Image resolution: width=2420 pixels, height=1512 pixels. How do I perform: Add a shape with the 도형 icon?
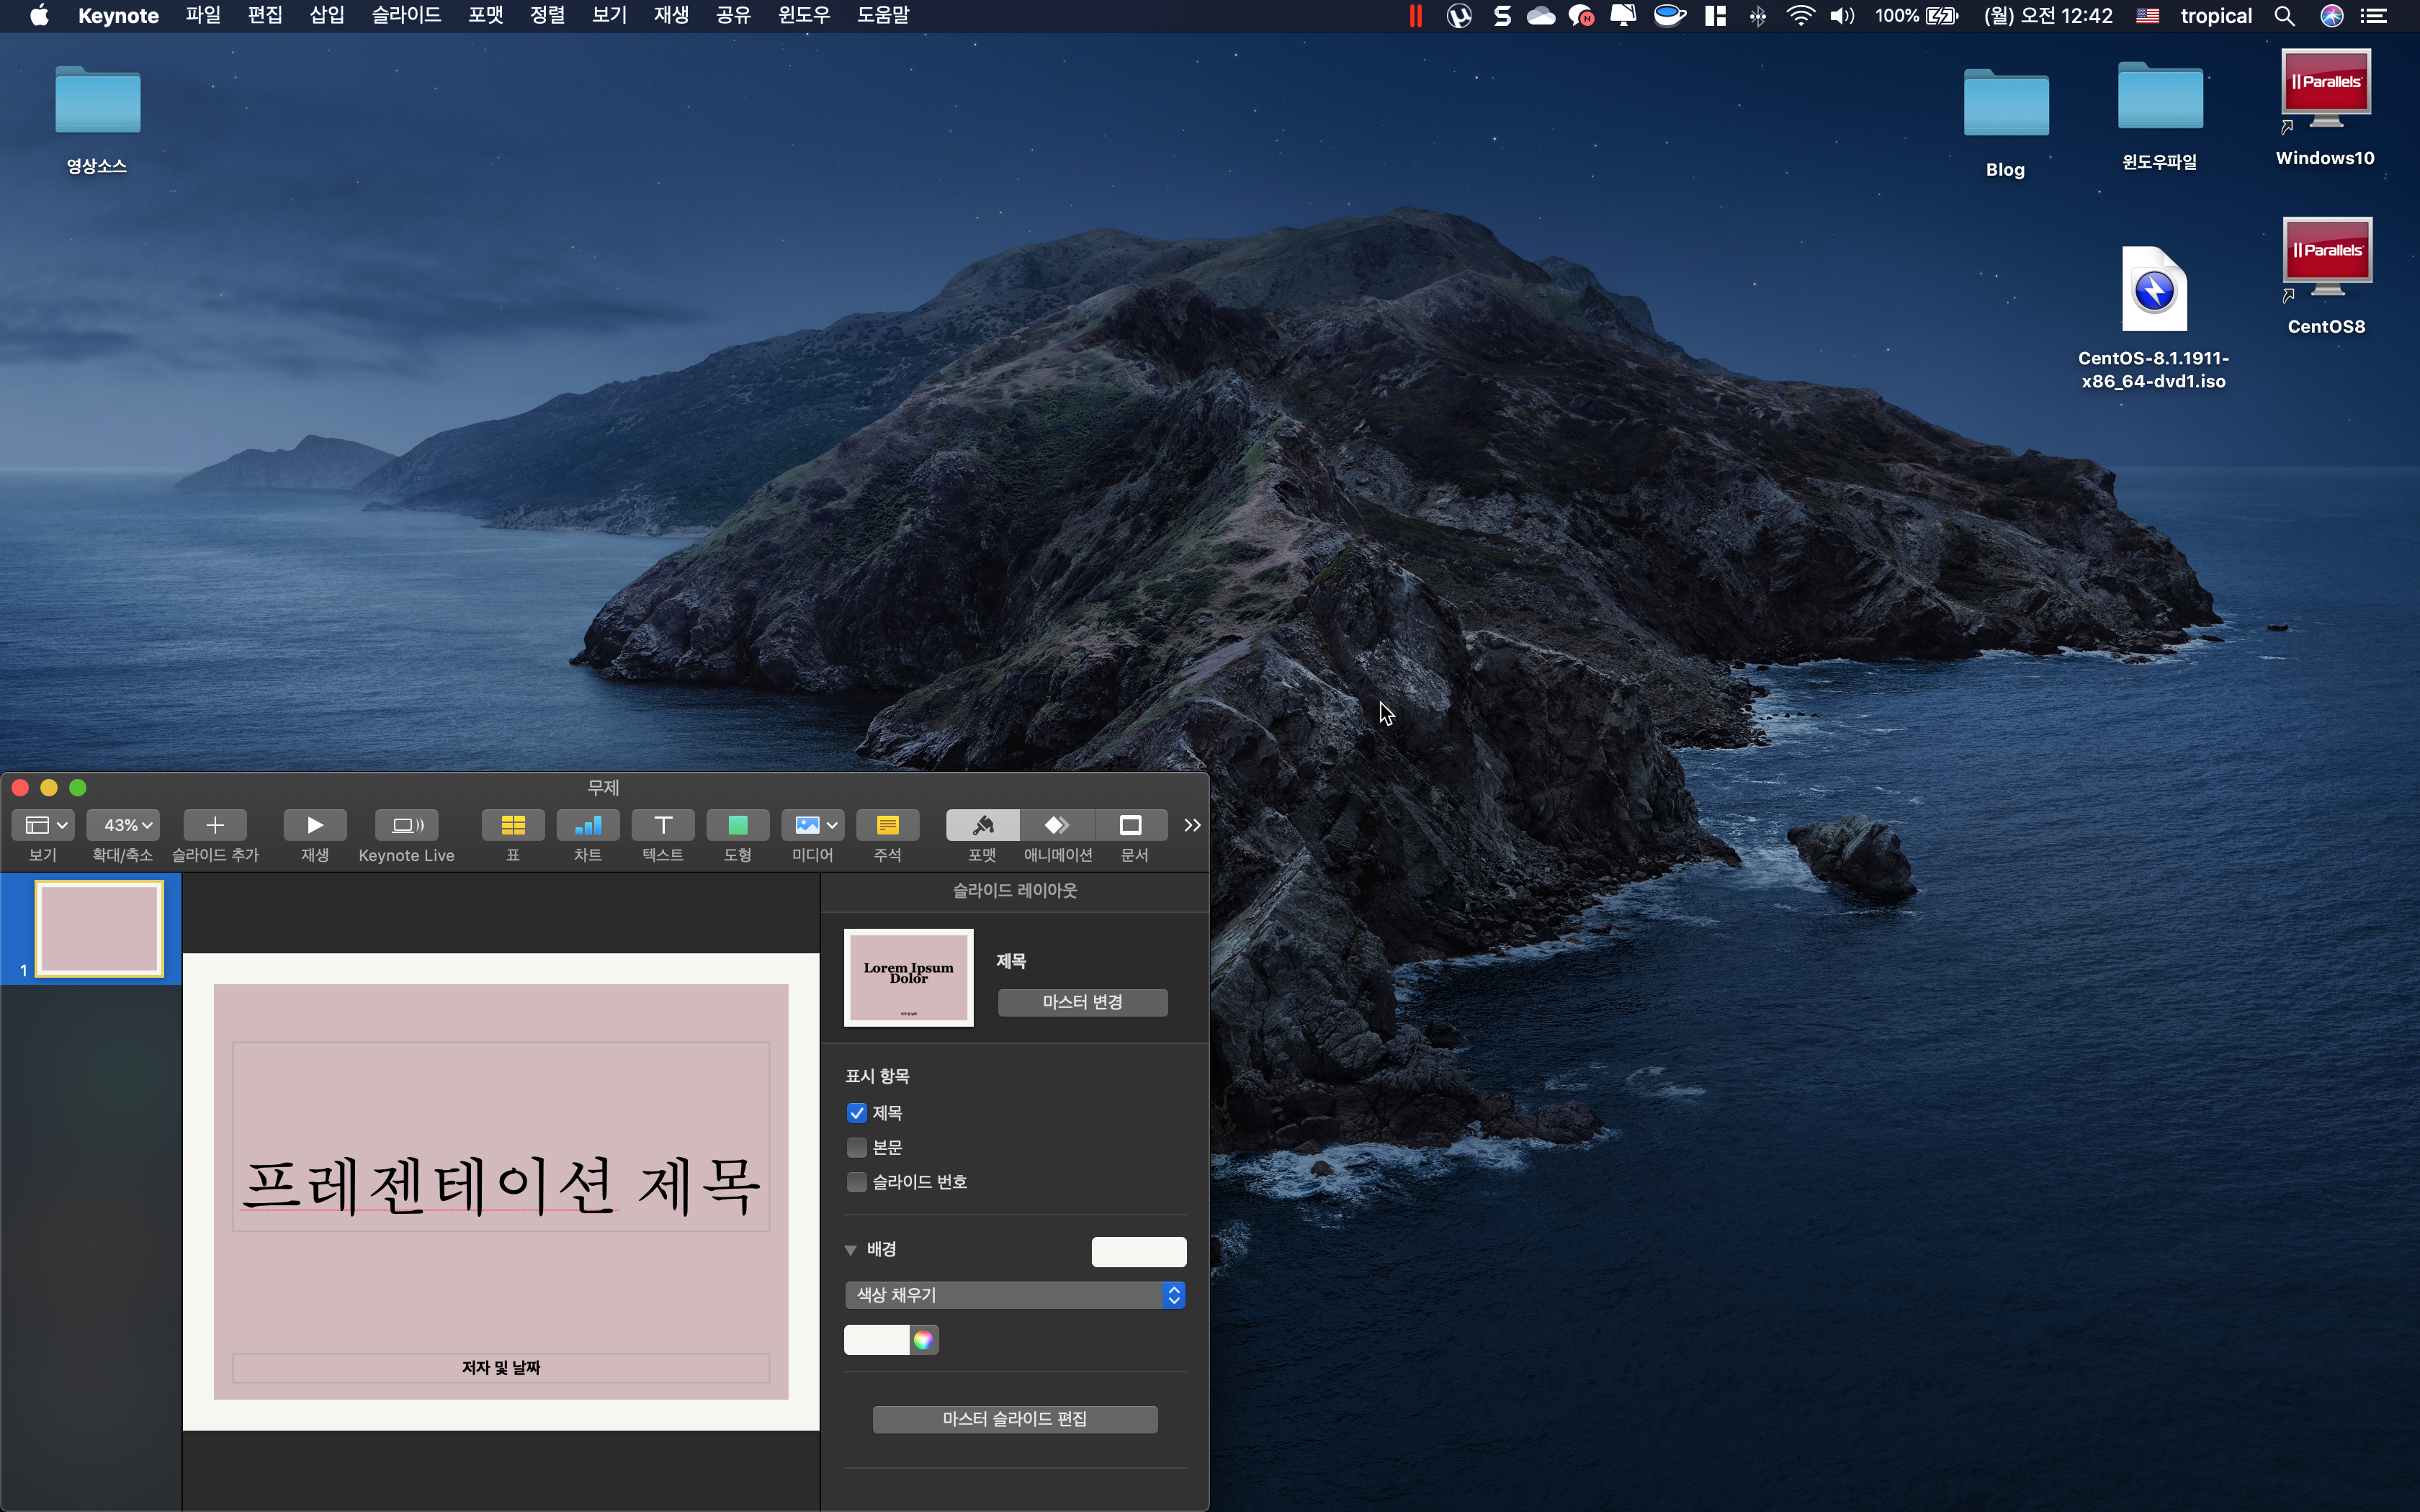coord(737,825)
